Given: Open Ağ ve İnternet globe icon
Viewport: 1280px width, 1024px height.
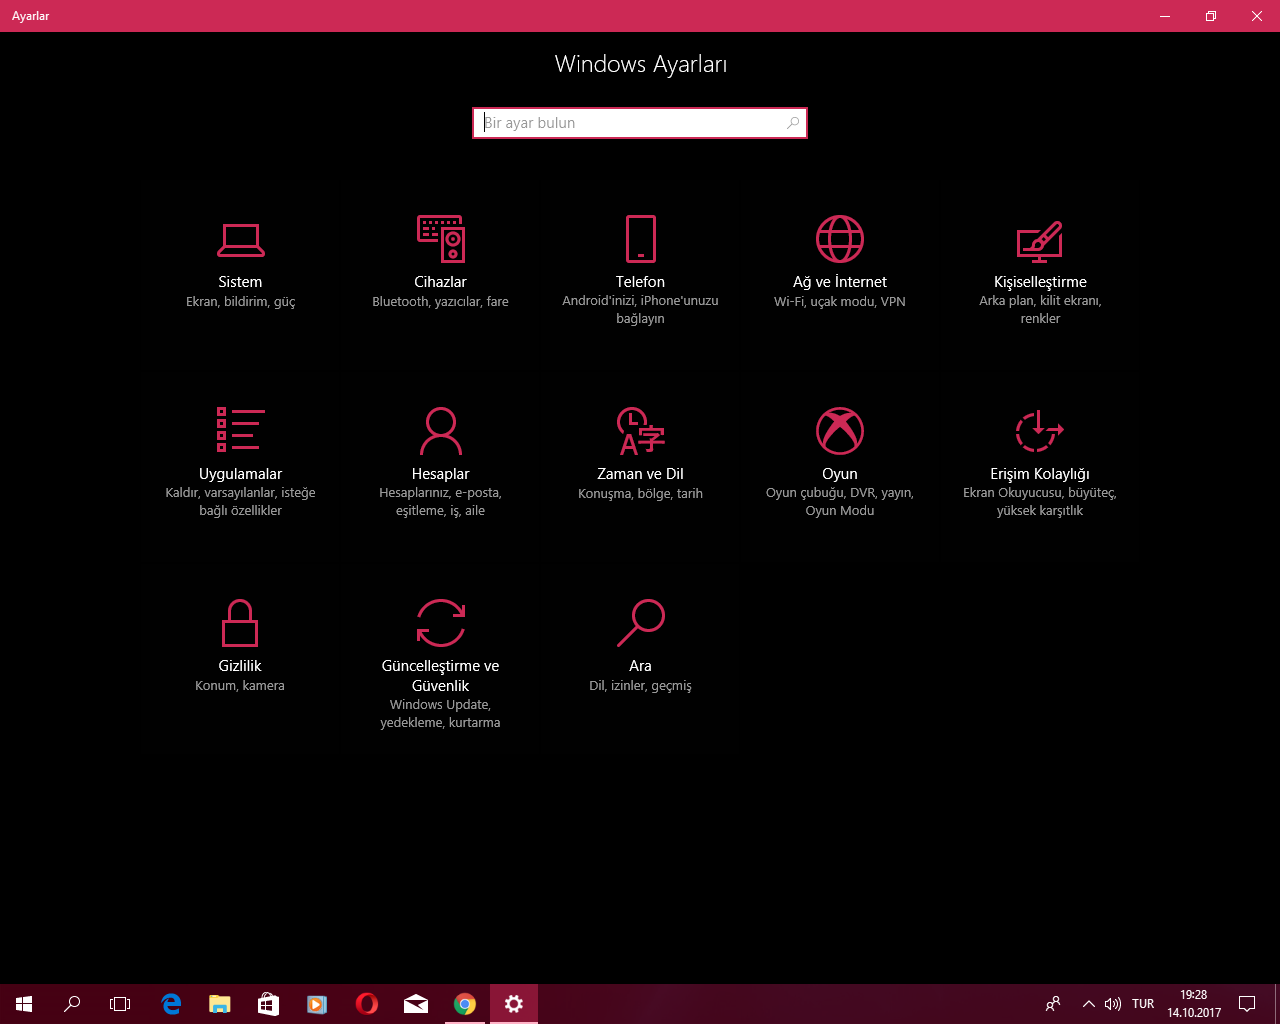Looking at the screenshot, I should coord(840,239).
